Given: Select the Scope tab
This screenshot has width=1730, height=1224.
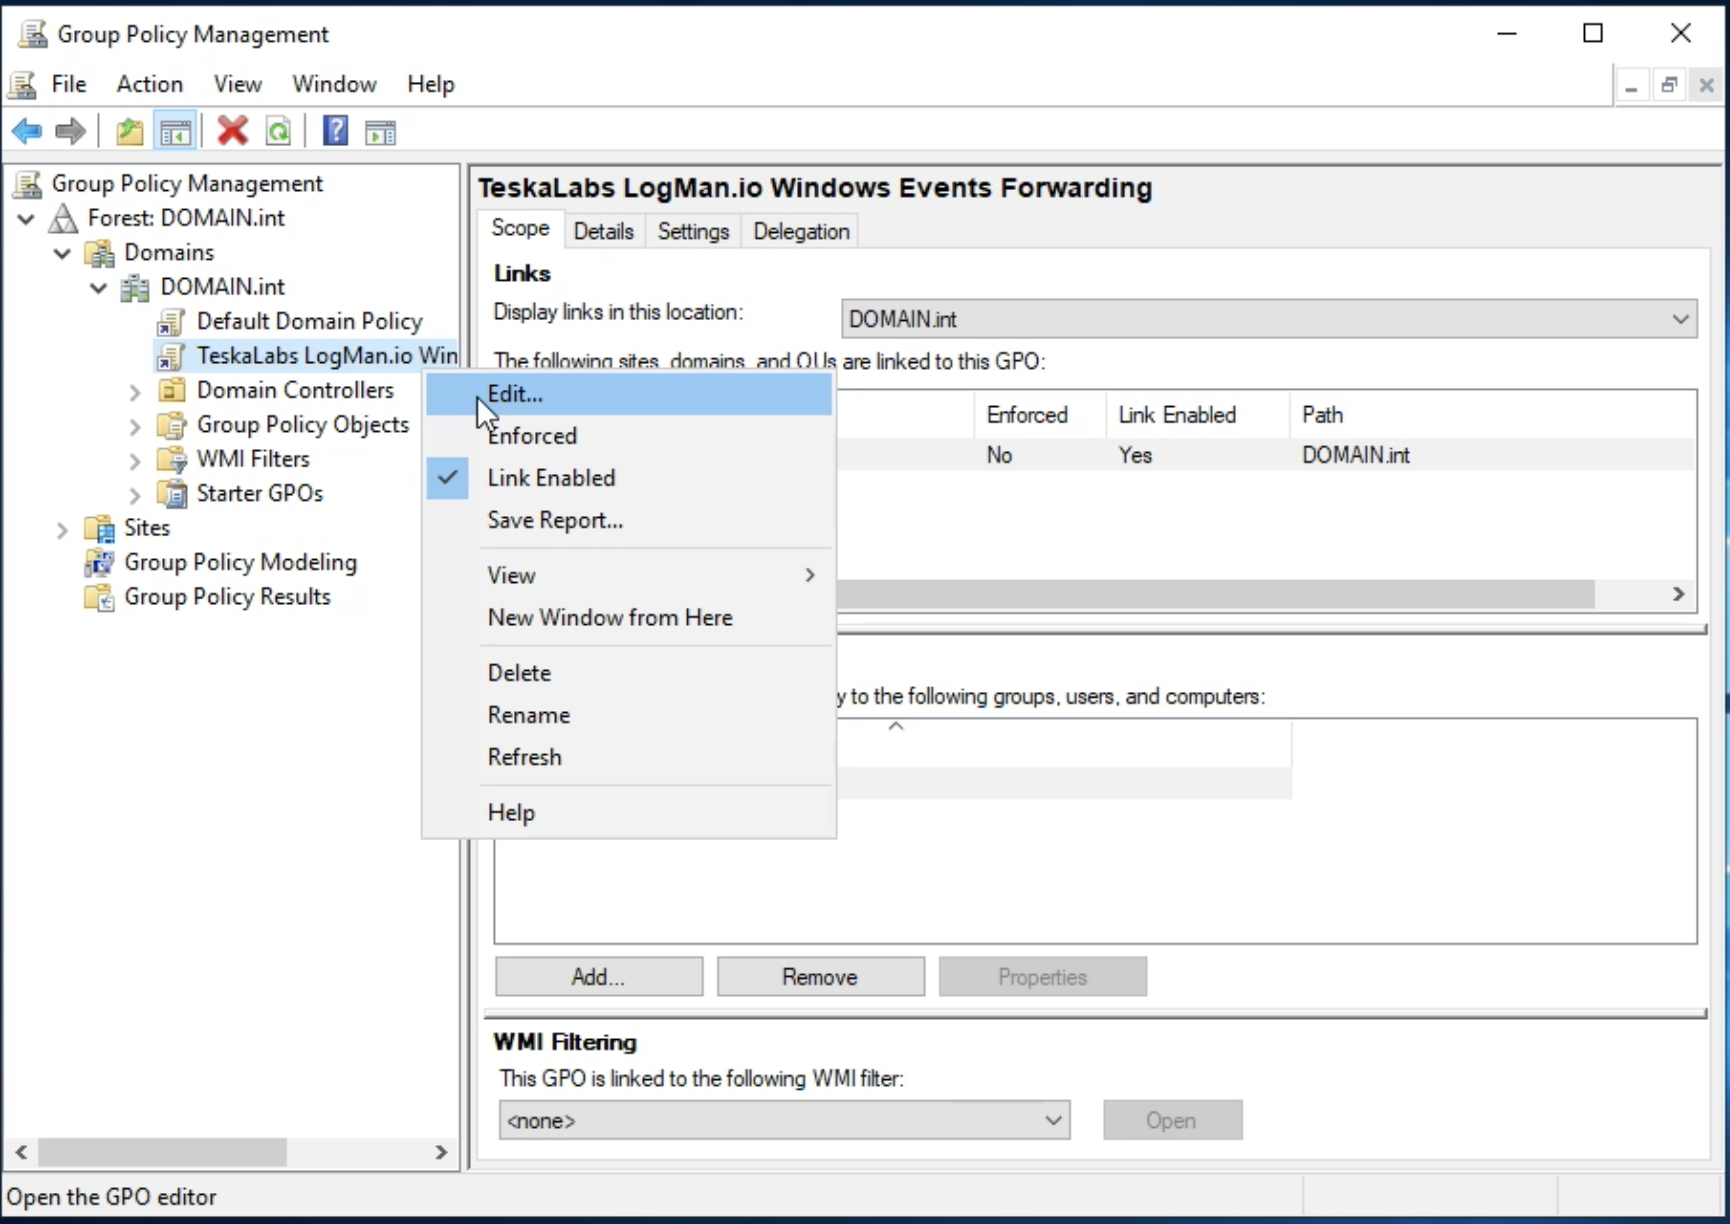Looking at the screenshot, I should pos(520,228).
